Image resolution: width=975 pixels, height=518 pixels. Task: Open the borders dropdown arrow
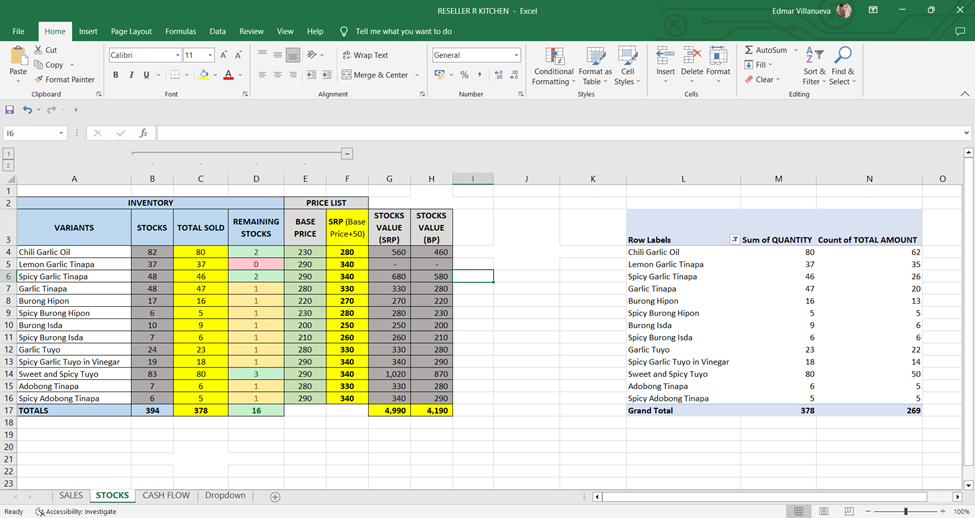[x=187, y=75]
